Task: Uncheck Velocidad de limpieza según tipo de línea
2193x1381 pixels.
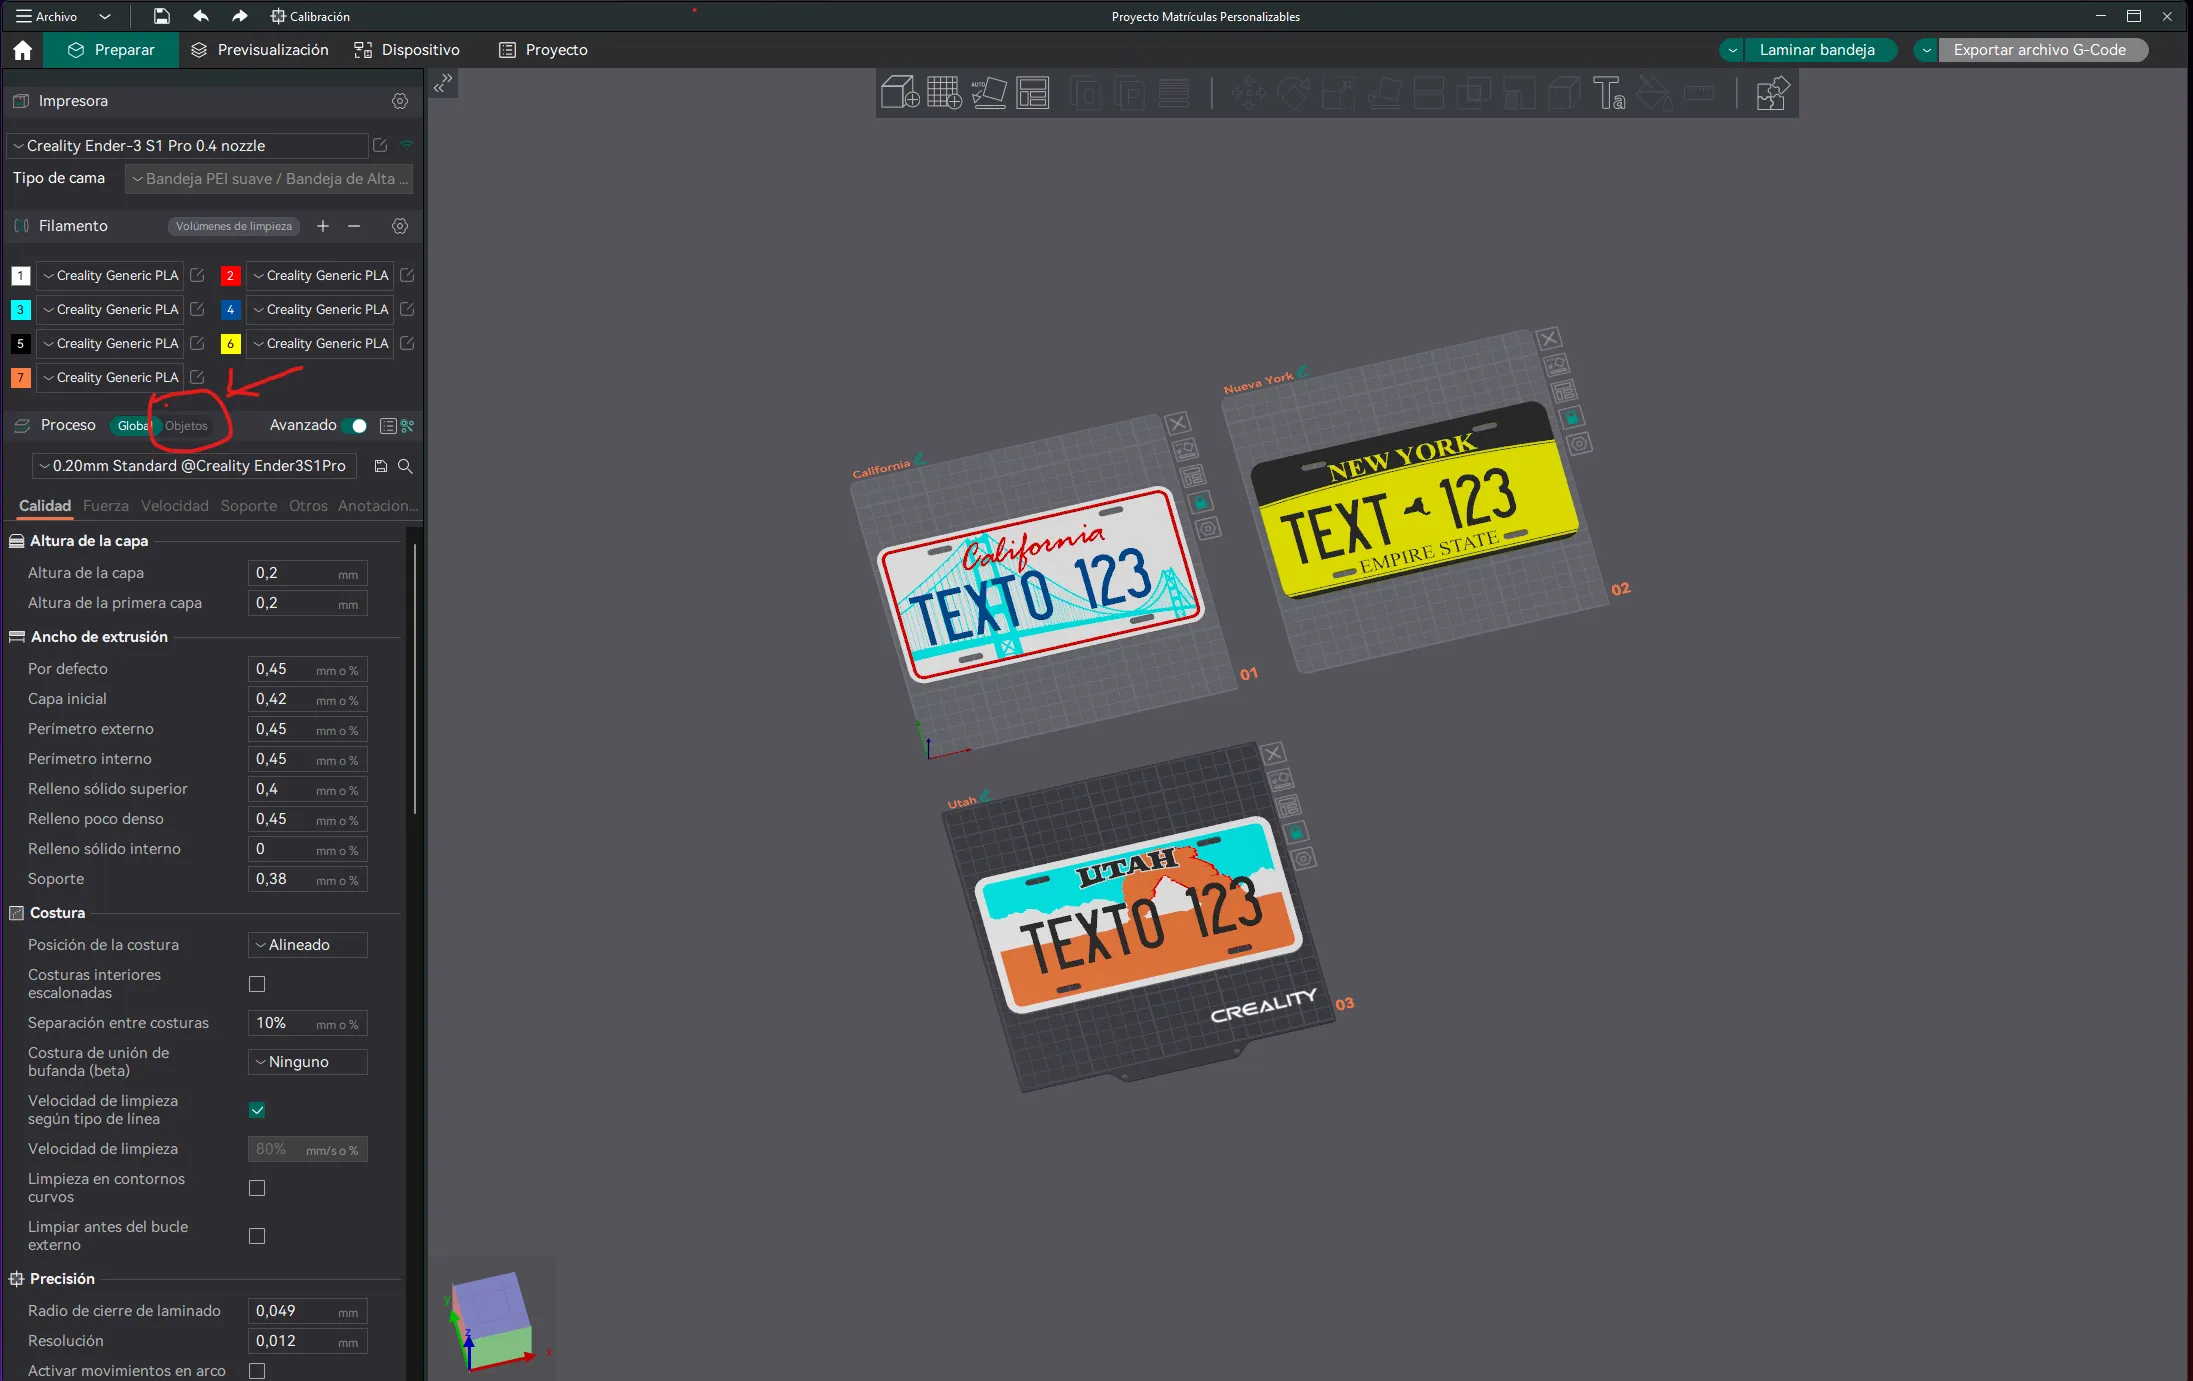Action: pyautogui.click(x=257, y=1110)
